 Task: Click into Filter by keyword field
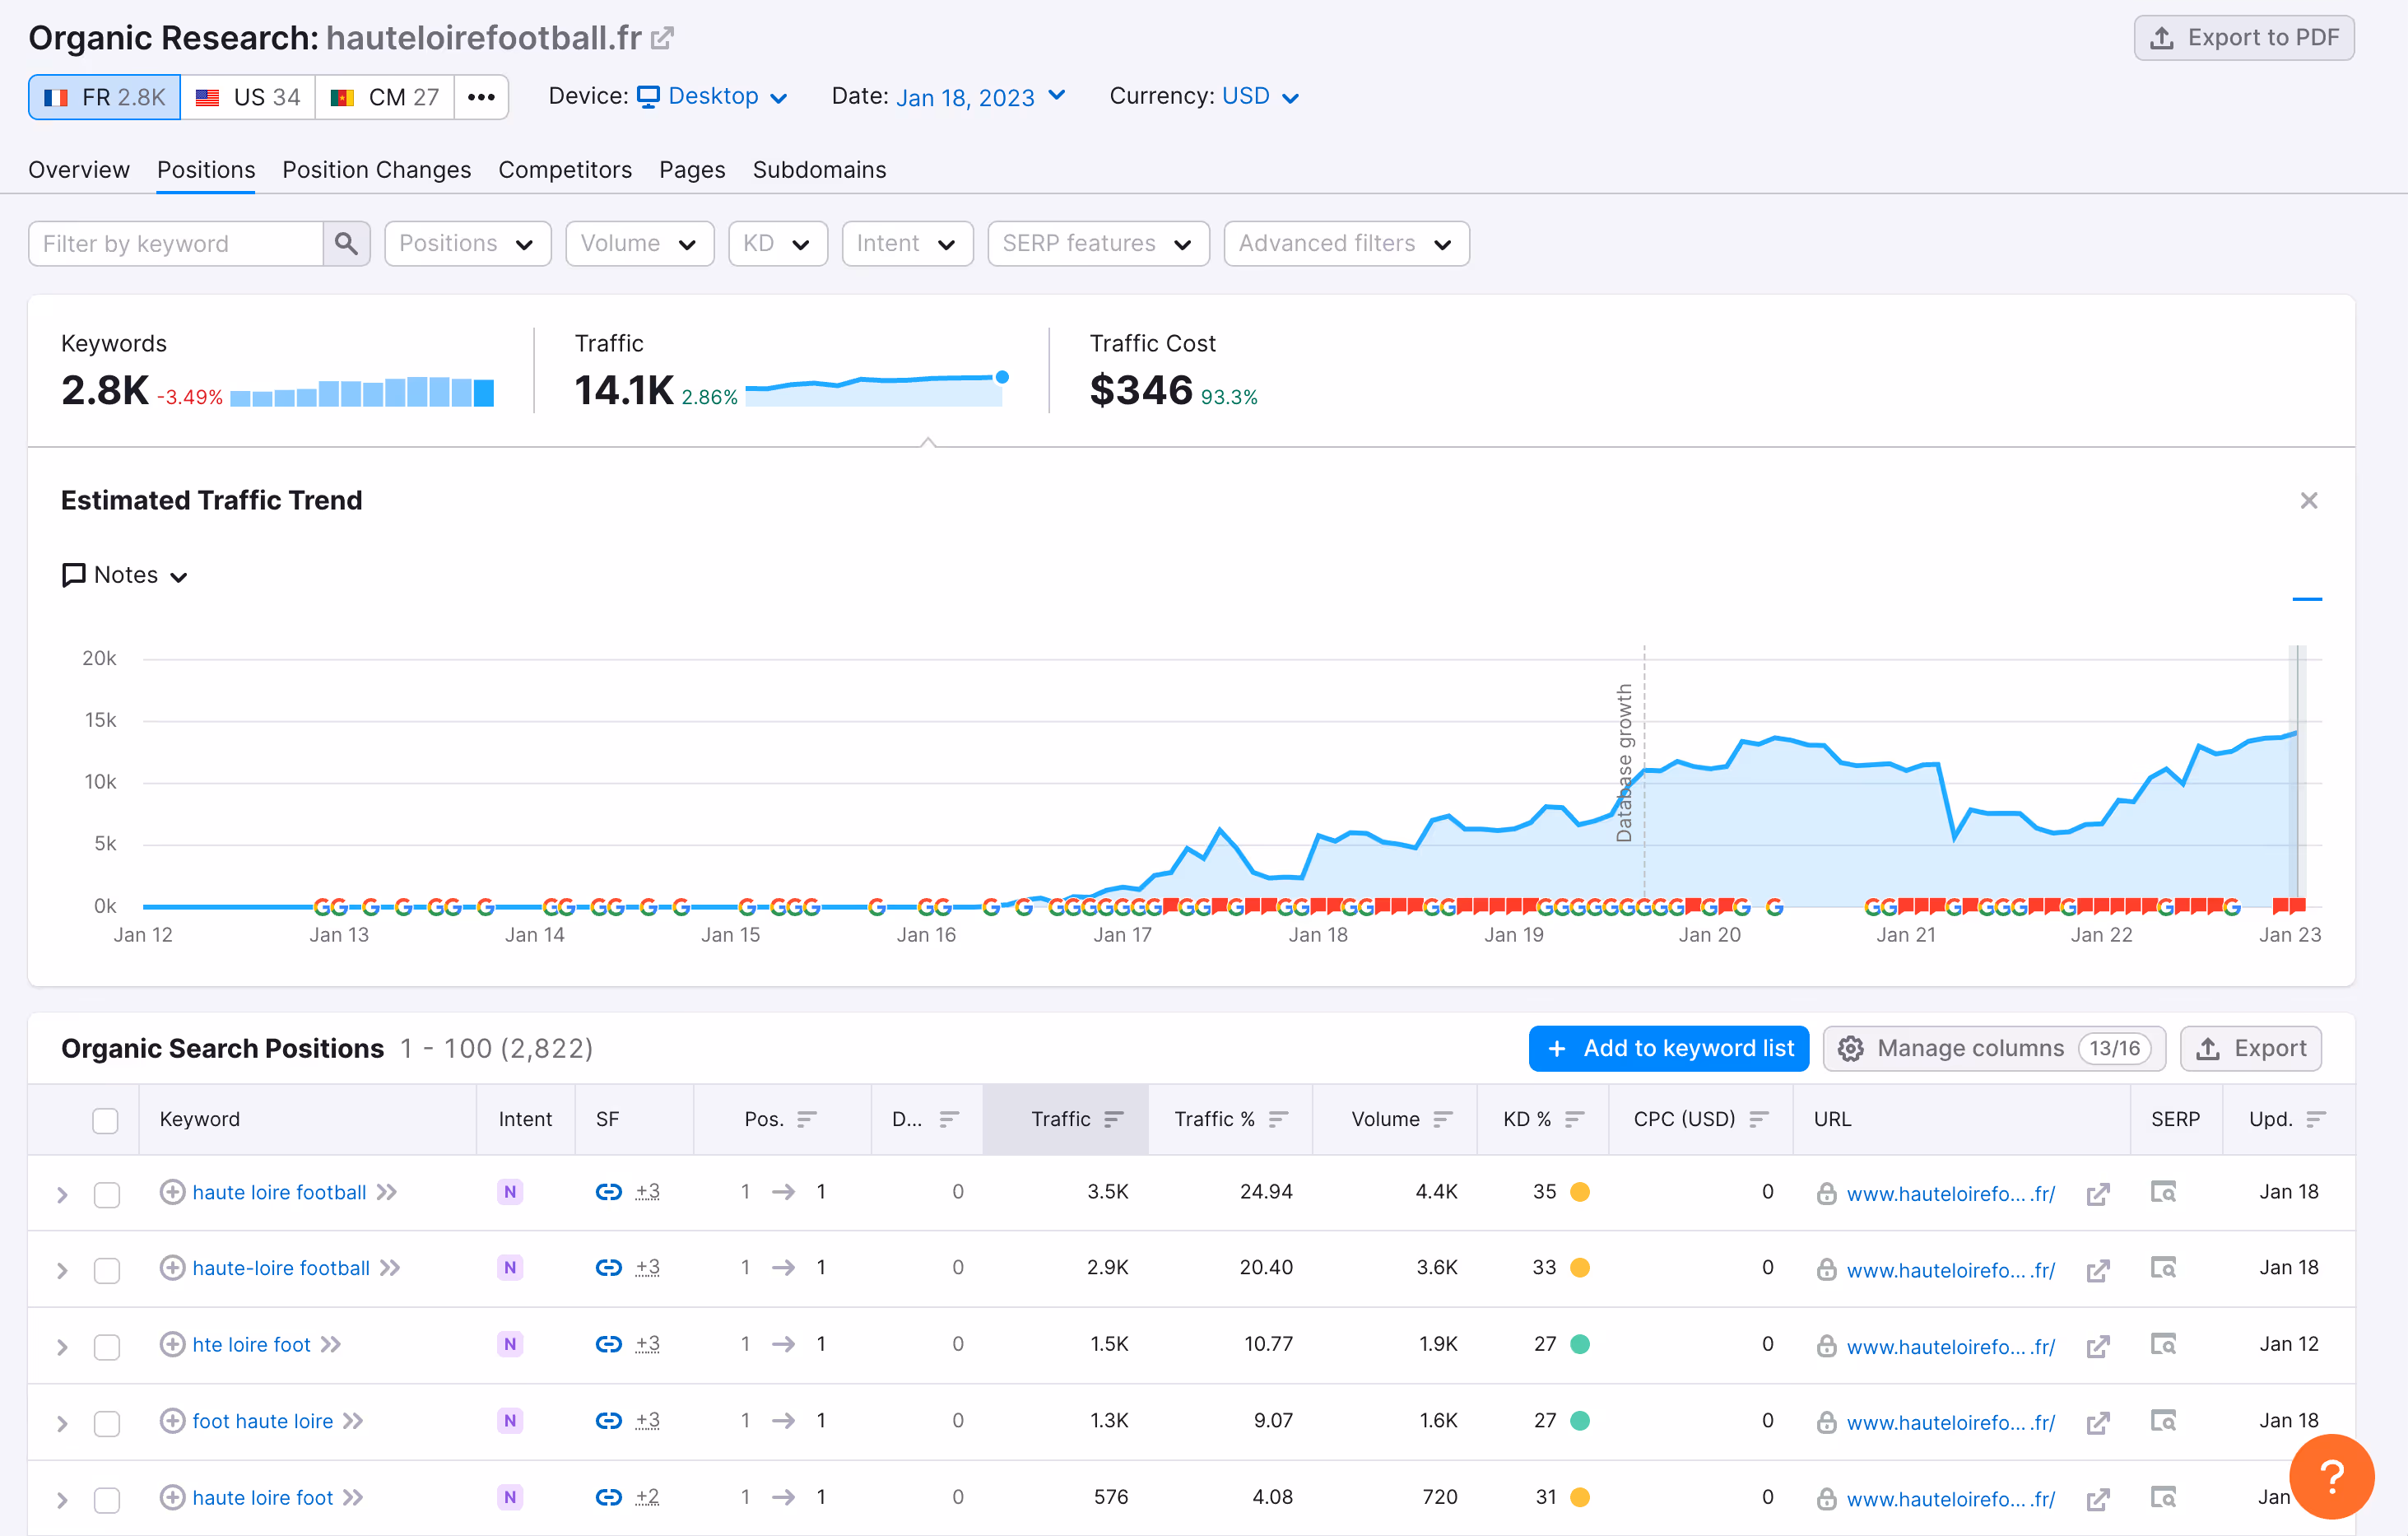click(177, 243)
